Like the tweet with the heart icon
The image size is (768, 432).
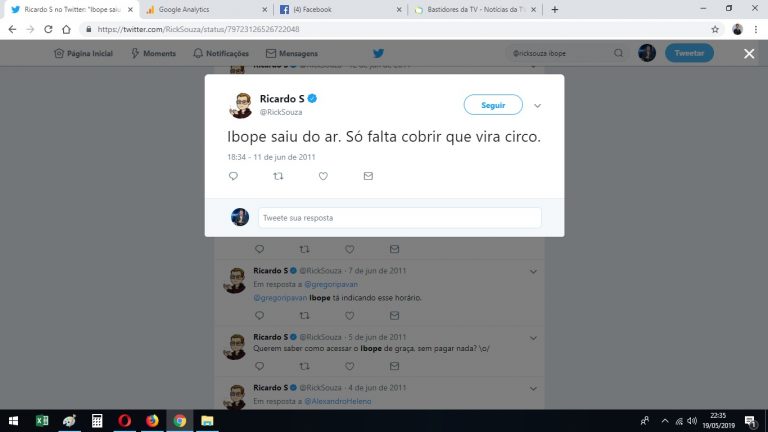pyautogui.click(x=323, y=176)
